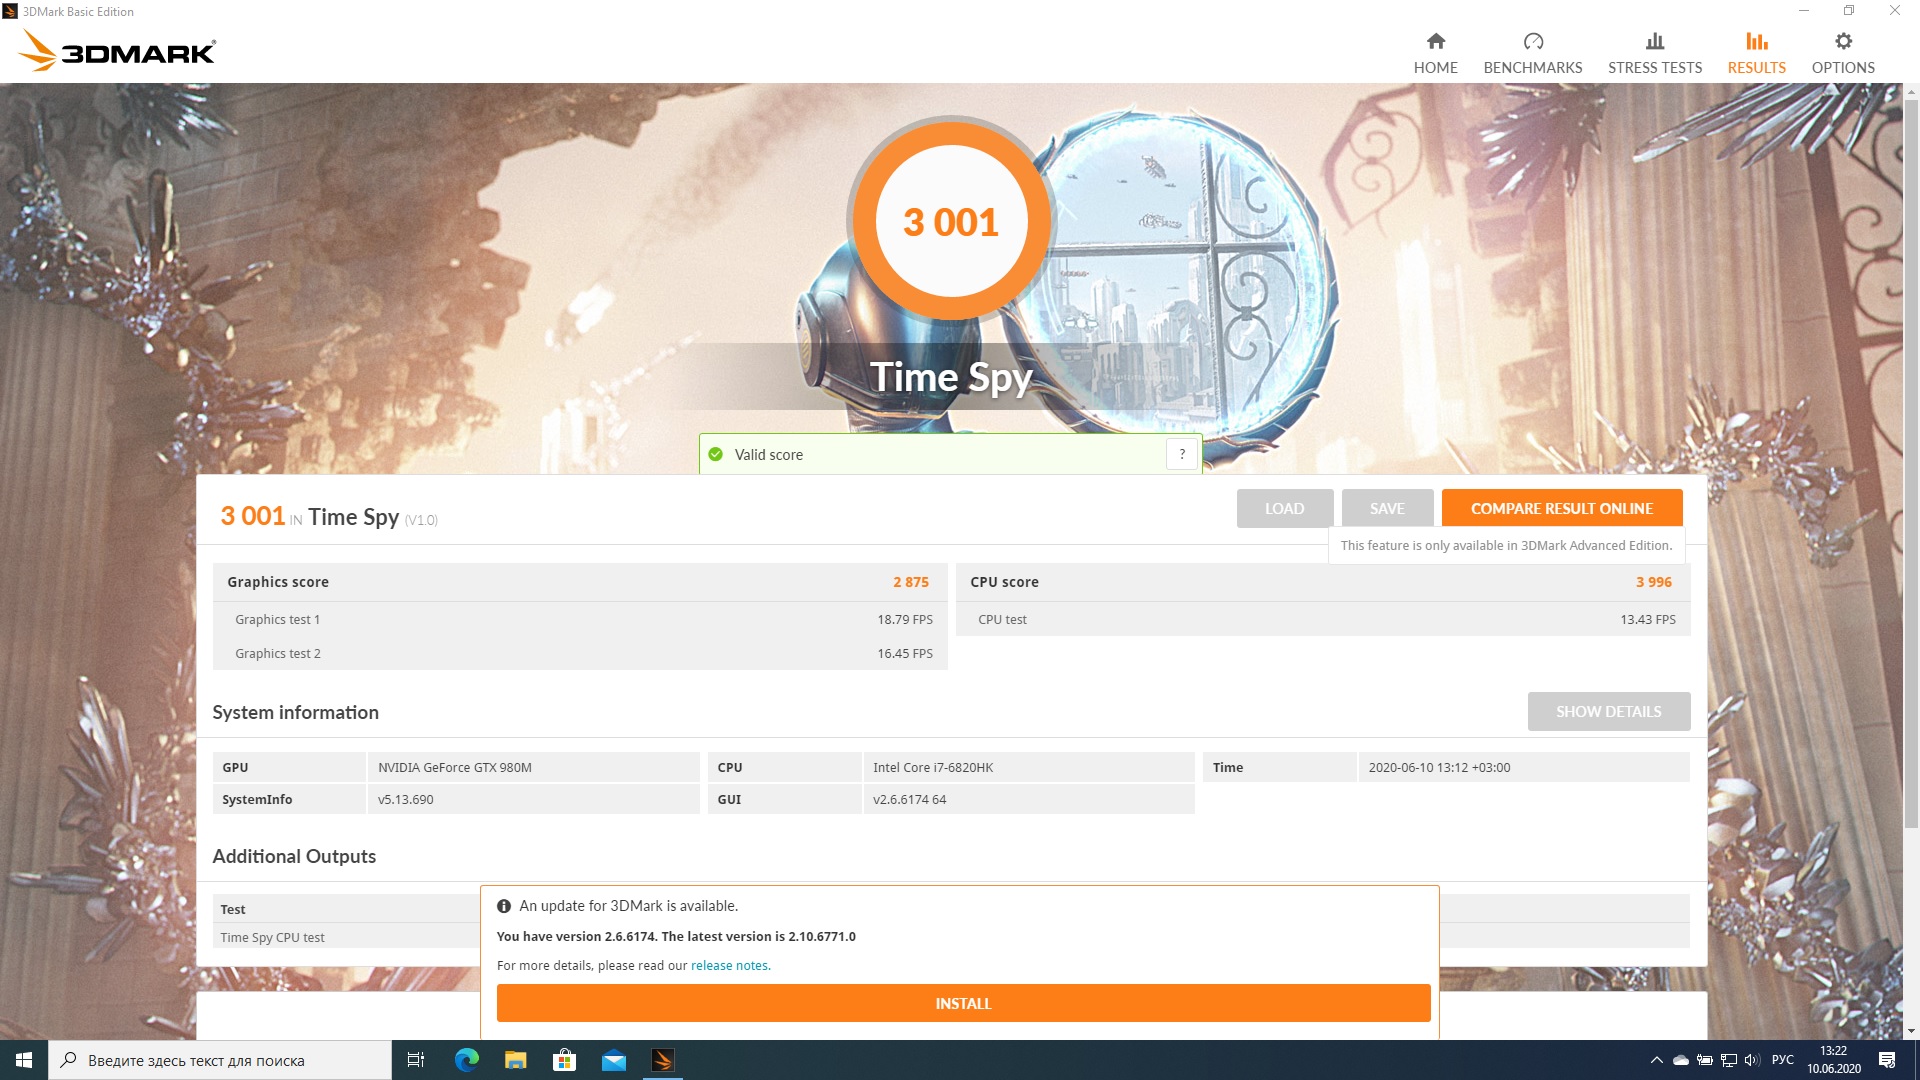Click the INSTALL update button
The width and height of the screenshot is (1920, 1080).
[963, 1003]
